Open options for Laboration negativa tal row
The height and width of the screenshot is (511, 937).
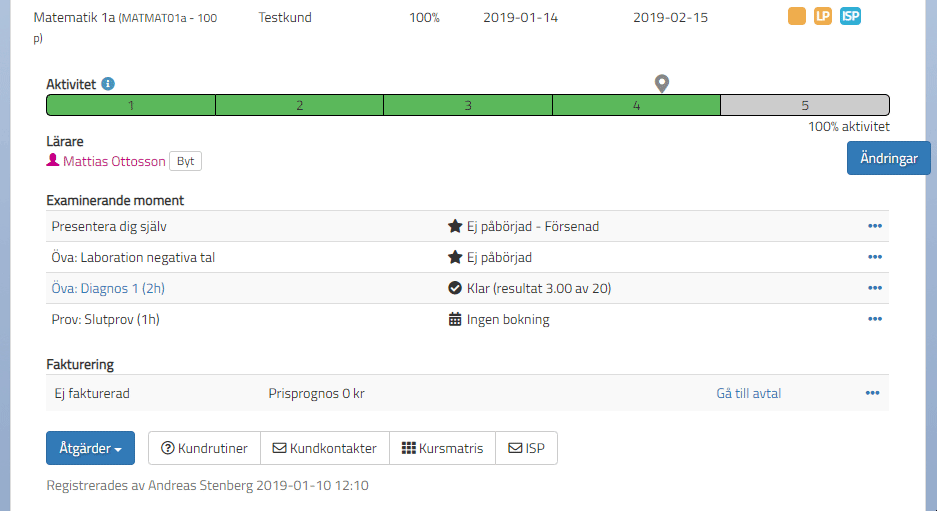875,257
